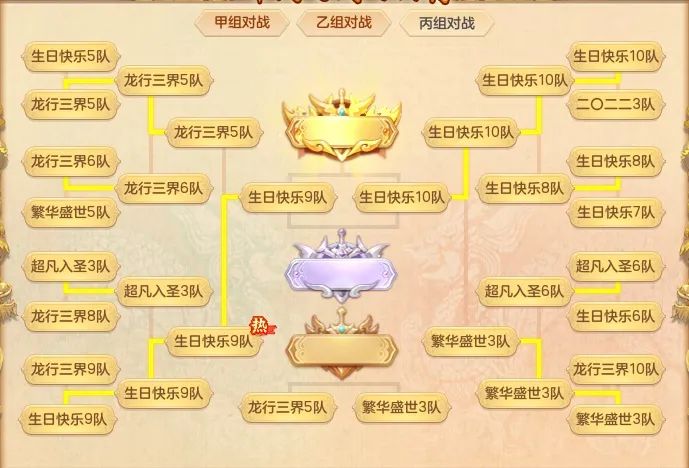Open the 丙组对战 tab
The height and width of the screenshot is (468, 689).
pyautogui.click(x=447, y=23)
